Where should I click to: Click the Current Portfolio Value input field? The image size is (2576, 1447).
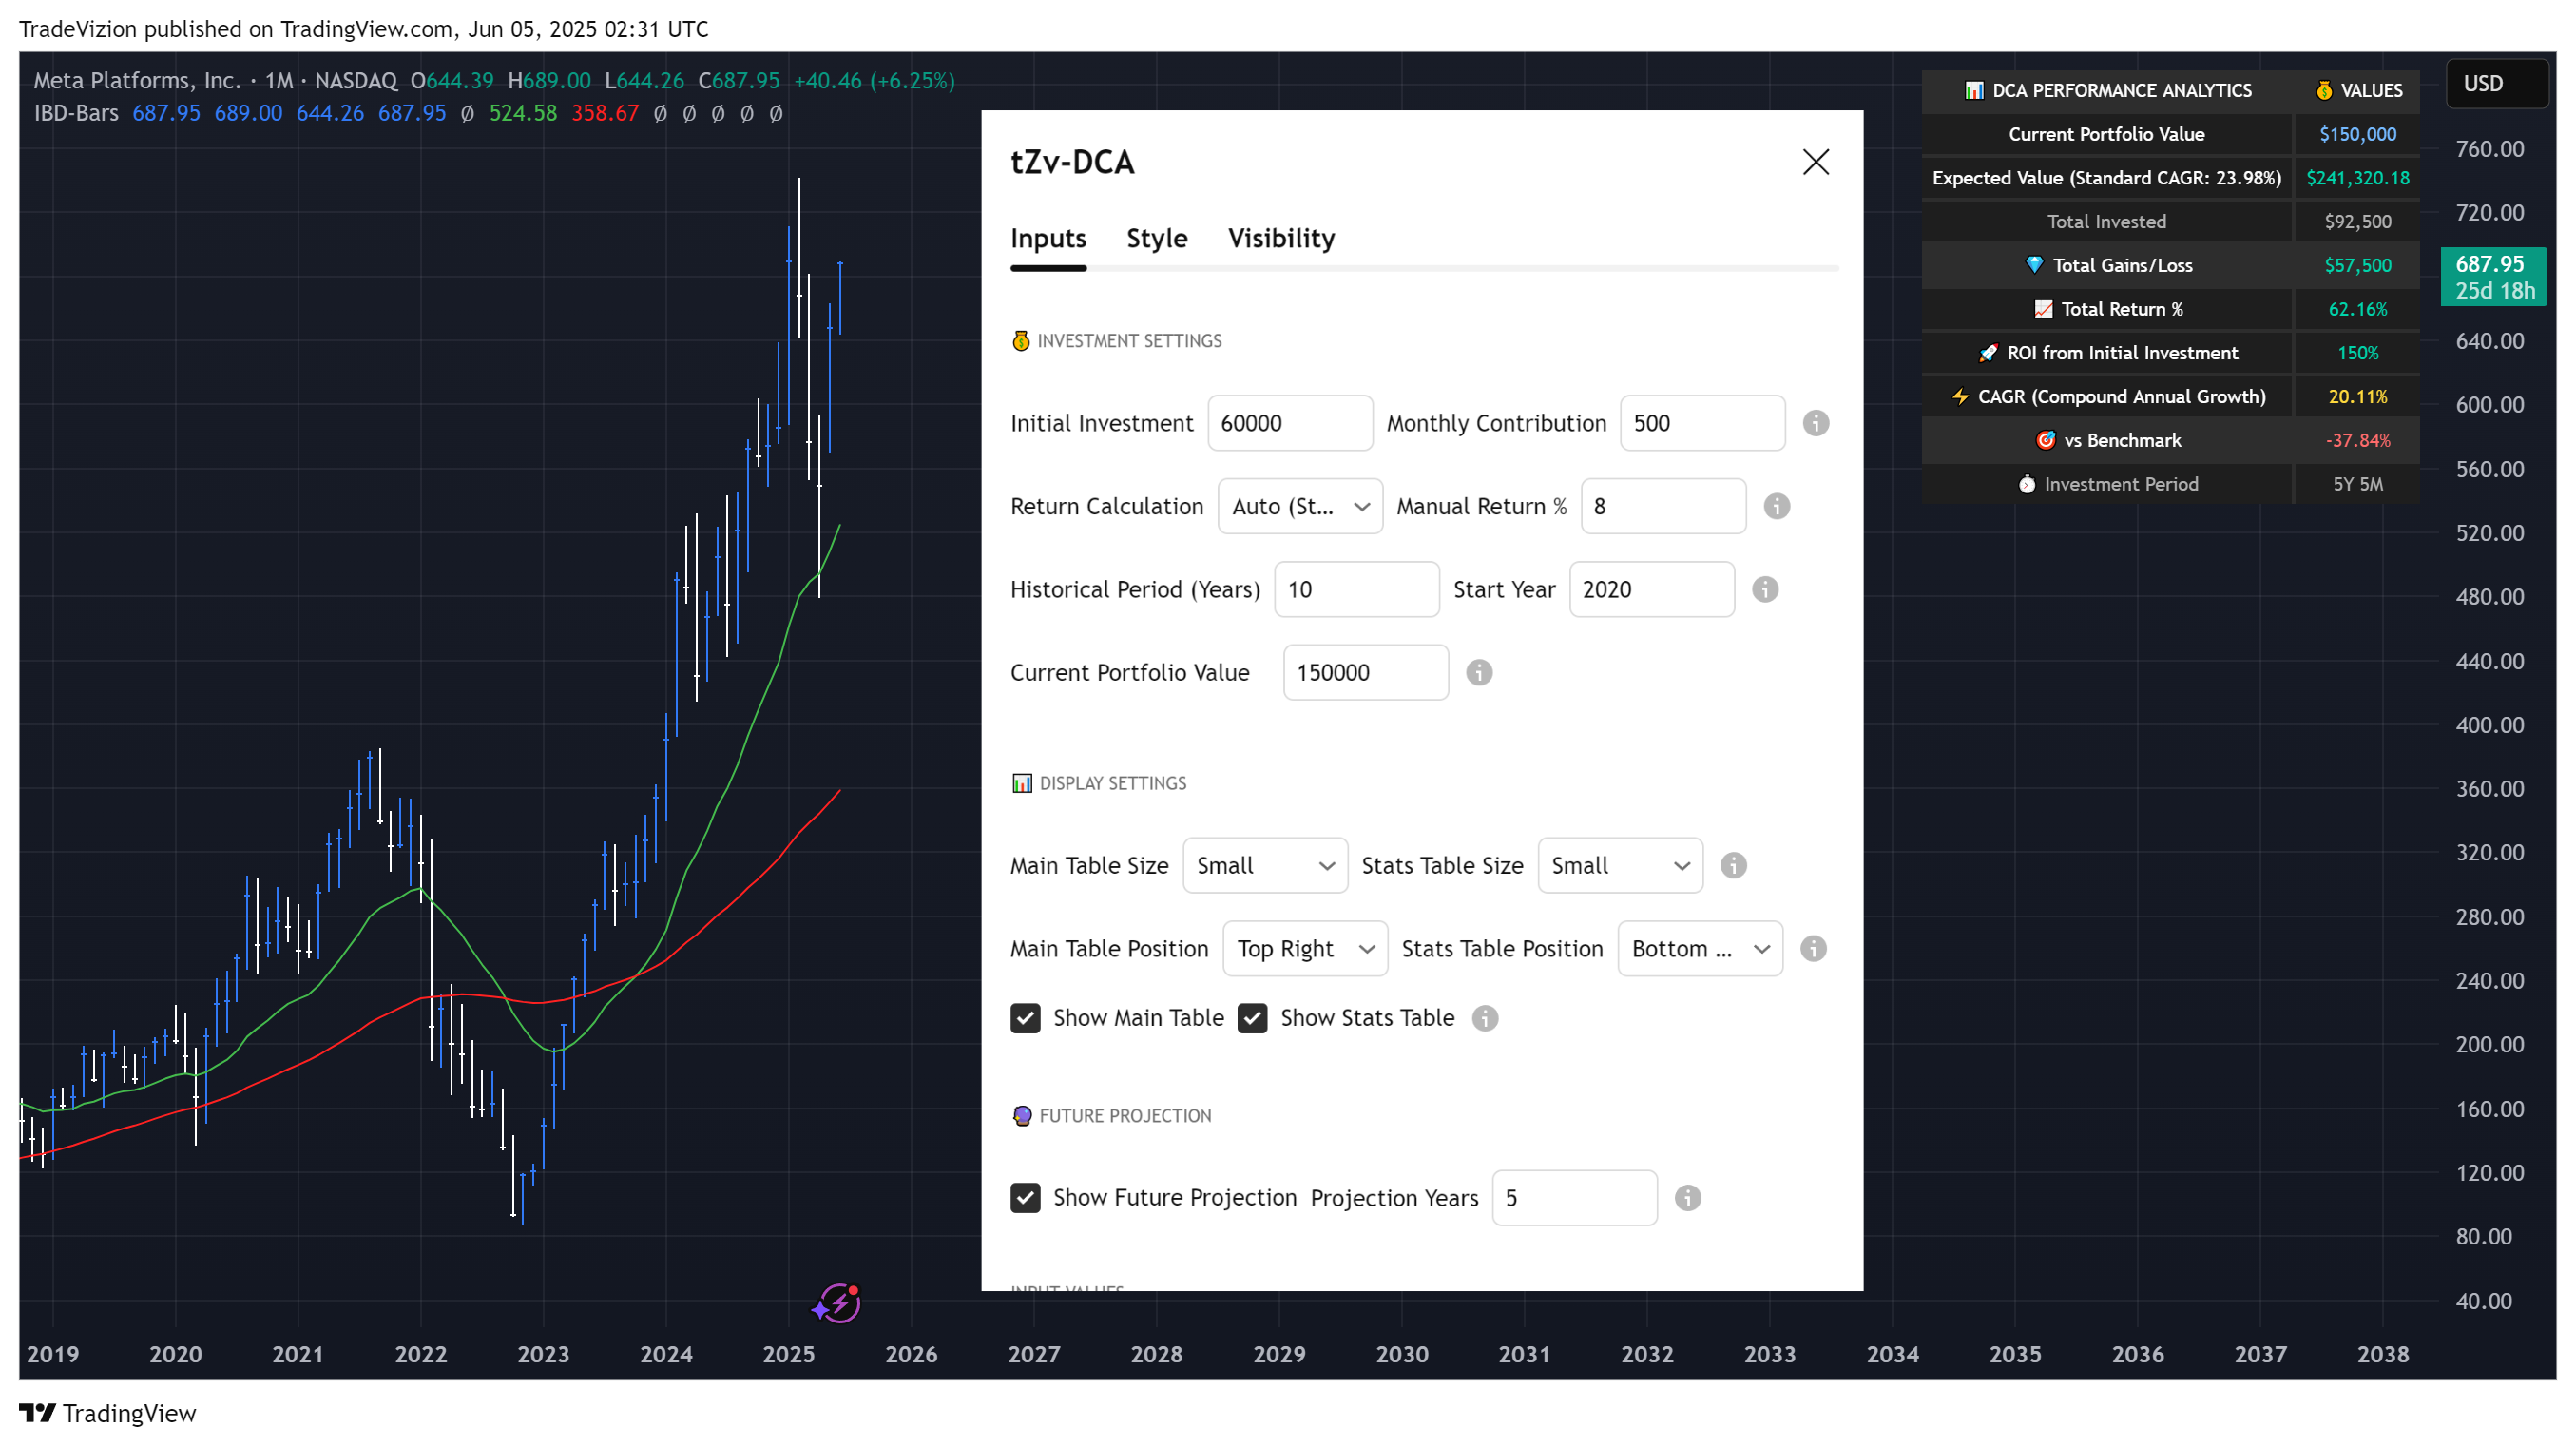1365,672
